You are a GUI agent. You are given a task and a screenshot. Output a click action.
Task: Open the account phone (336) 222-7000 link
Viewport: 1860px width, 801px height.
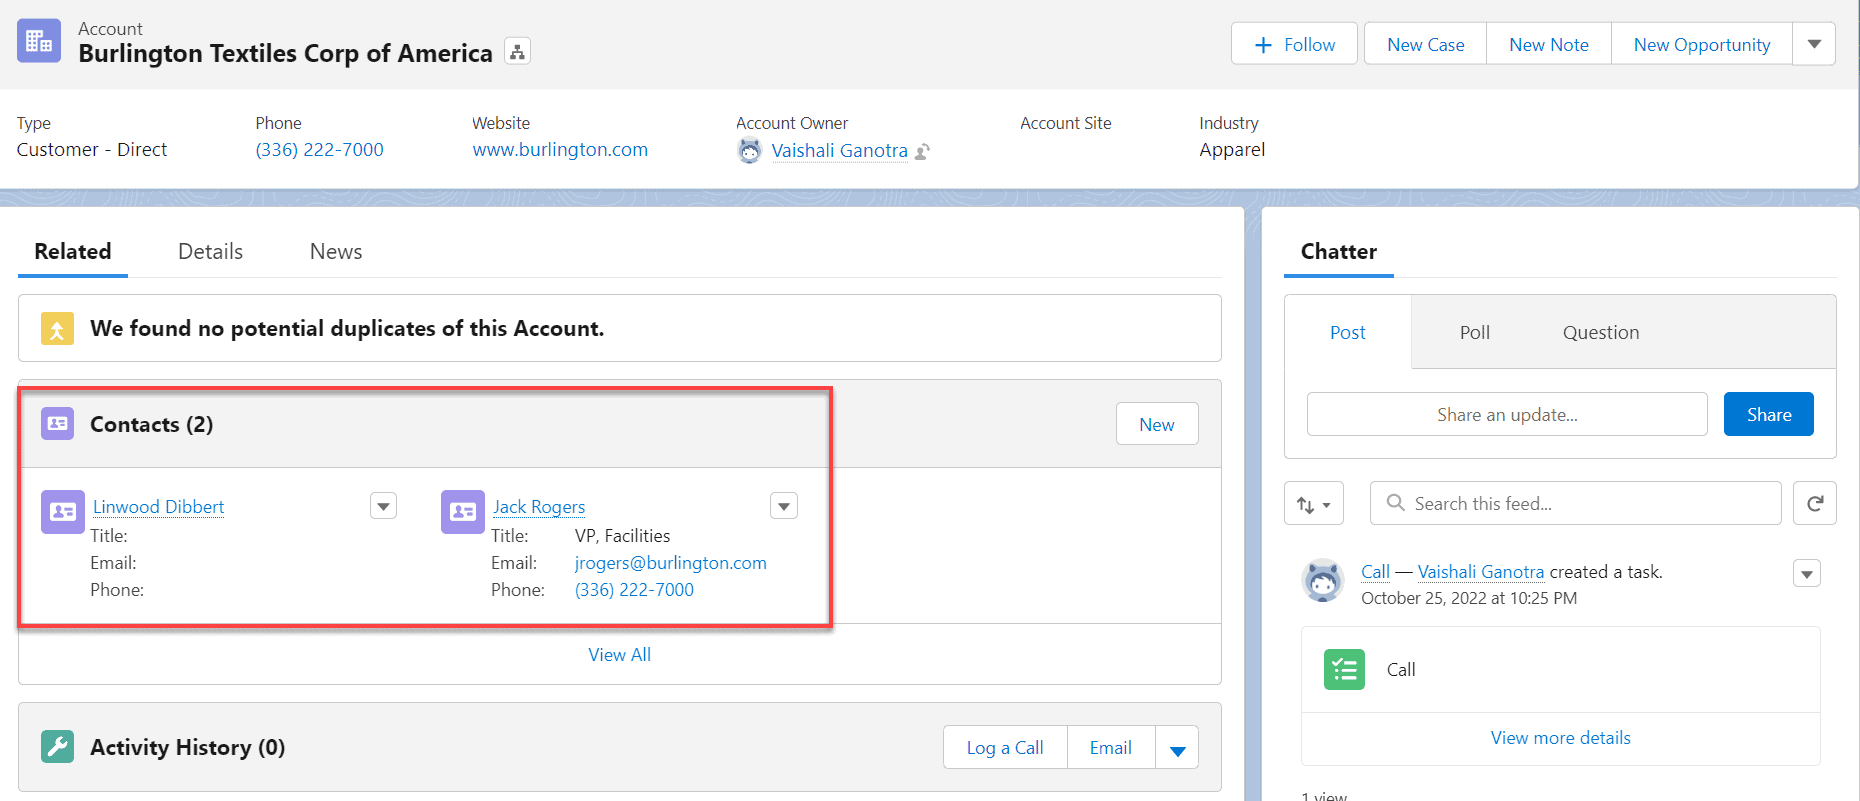point(319,150)
